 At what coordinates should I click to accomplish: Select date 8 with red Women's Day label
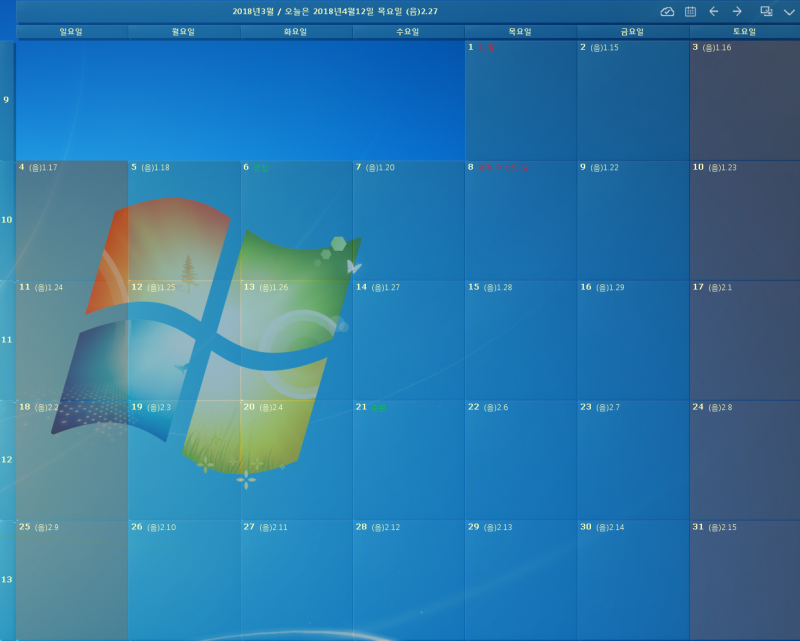coord(521,220)
